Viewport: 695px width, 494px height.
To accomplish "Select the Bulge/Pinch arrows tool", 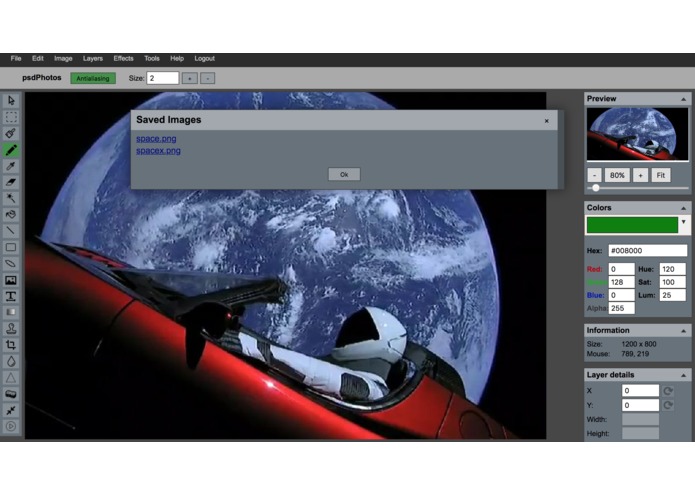I will (11, 410).
